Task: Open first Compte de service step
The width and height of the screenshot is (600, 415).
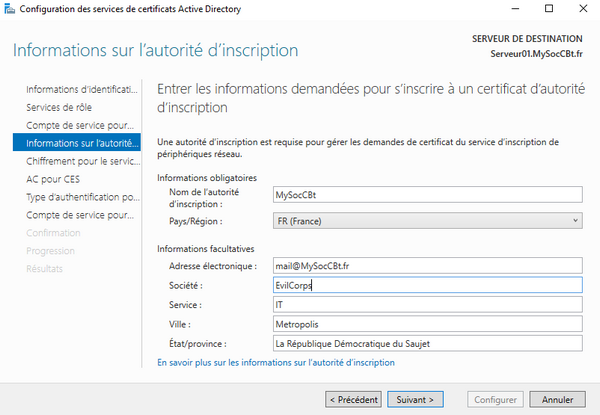Action: coord(80,125)
